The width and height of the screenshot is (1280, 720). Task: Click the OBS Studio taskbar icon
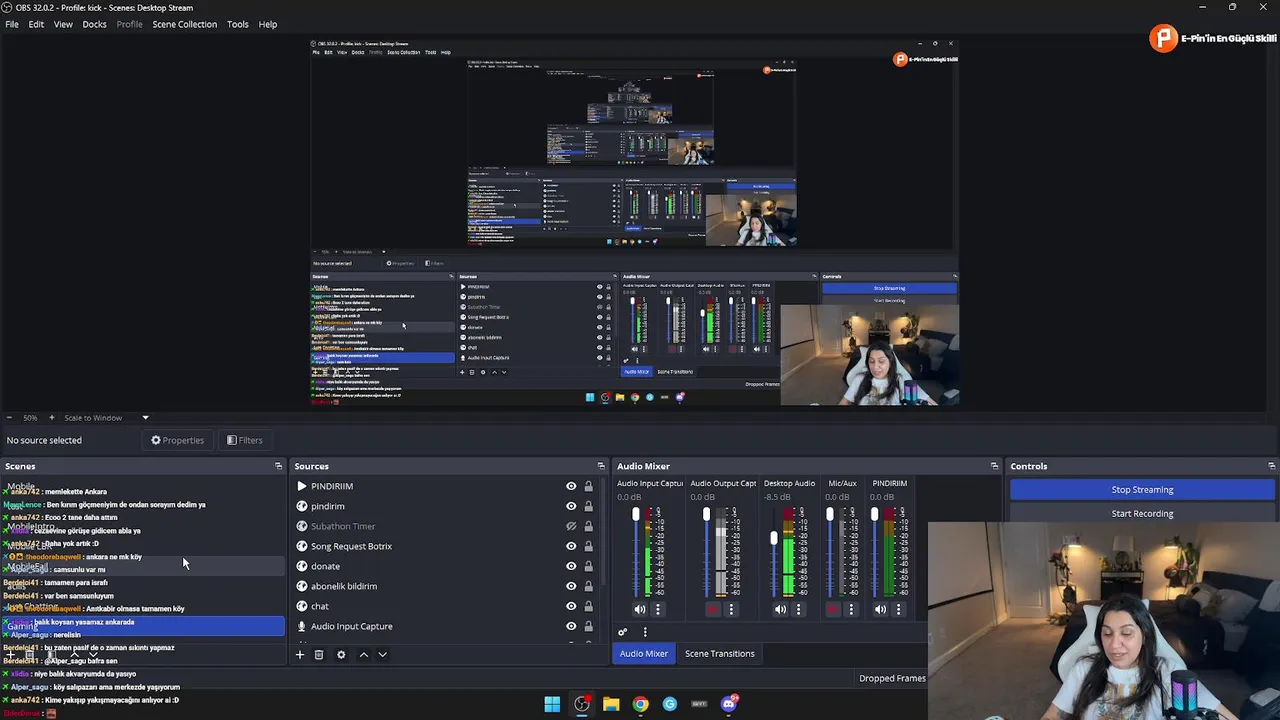[x=581, y=704]
